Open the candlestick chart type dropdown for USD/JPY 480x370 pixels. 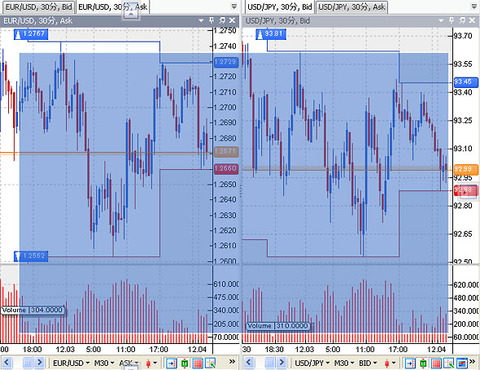tap(390, 363)
